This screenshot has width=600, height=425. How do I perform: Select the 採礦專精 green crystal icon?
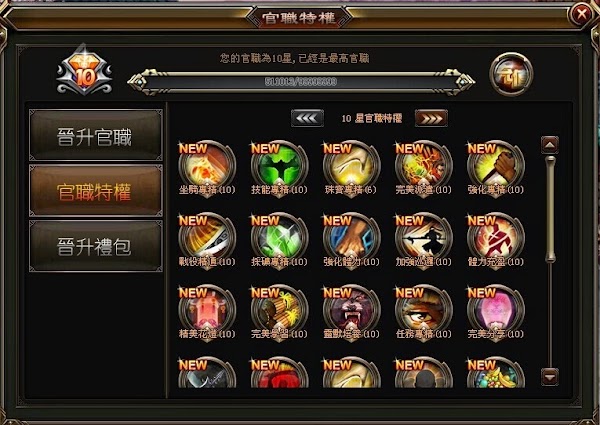[x=279, y=240]
